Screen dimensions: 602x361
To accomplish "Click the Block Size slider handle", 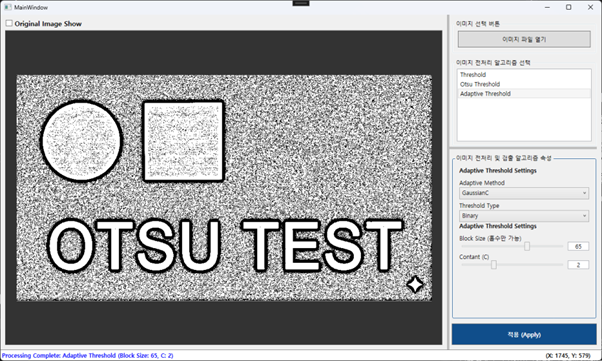I will (x=527, y=246).
